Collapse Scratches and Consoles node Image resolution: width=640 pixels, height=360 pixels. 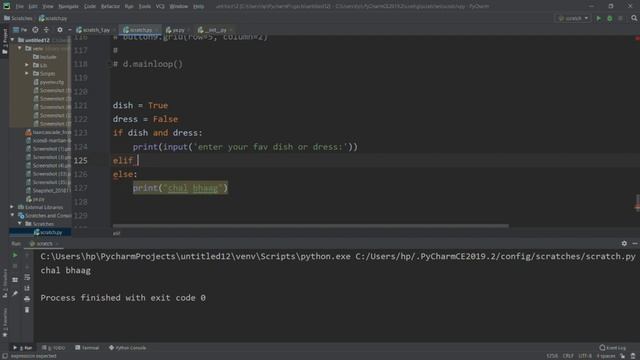tap(12, 216)
